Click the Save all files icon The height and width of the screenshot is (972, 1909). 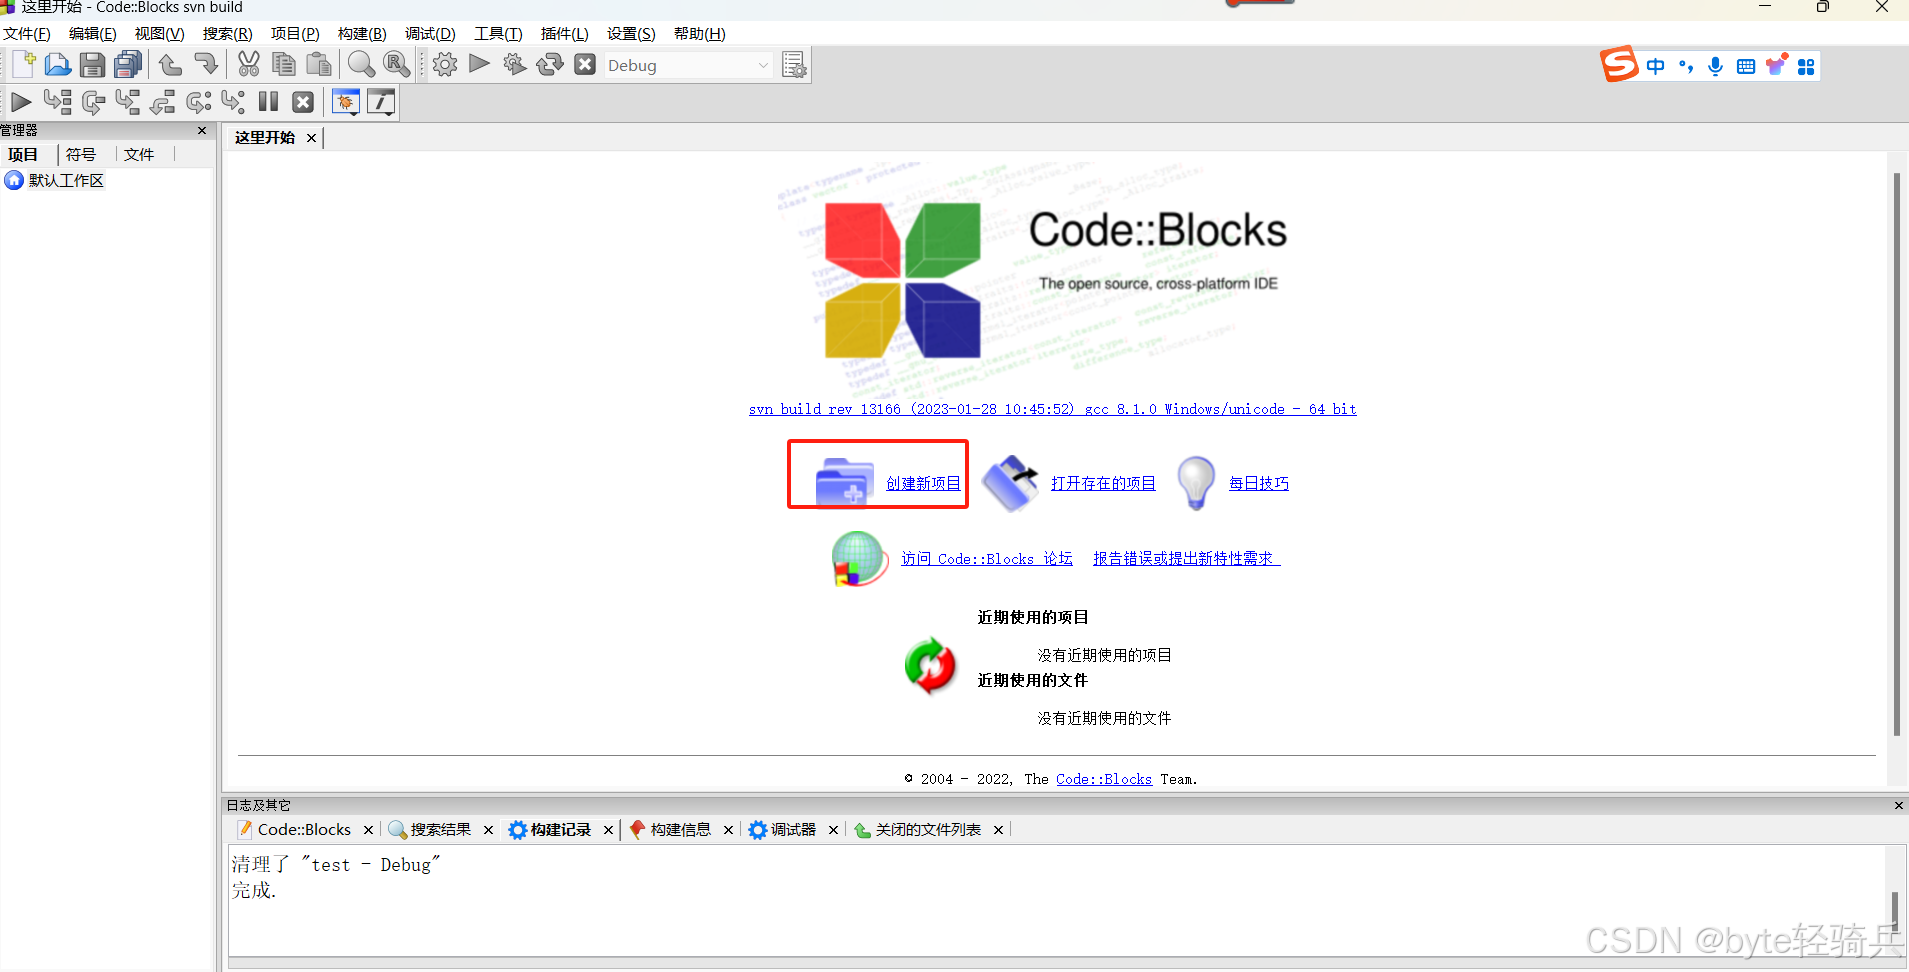[x=128, y=65]
